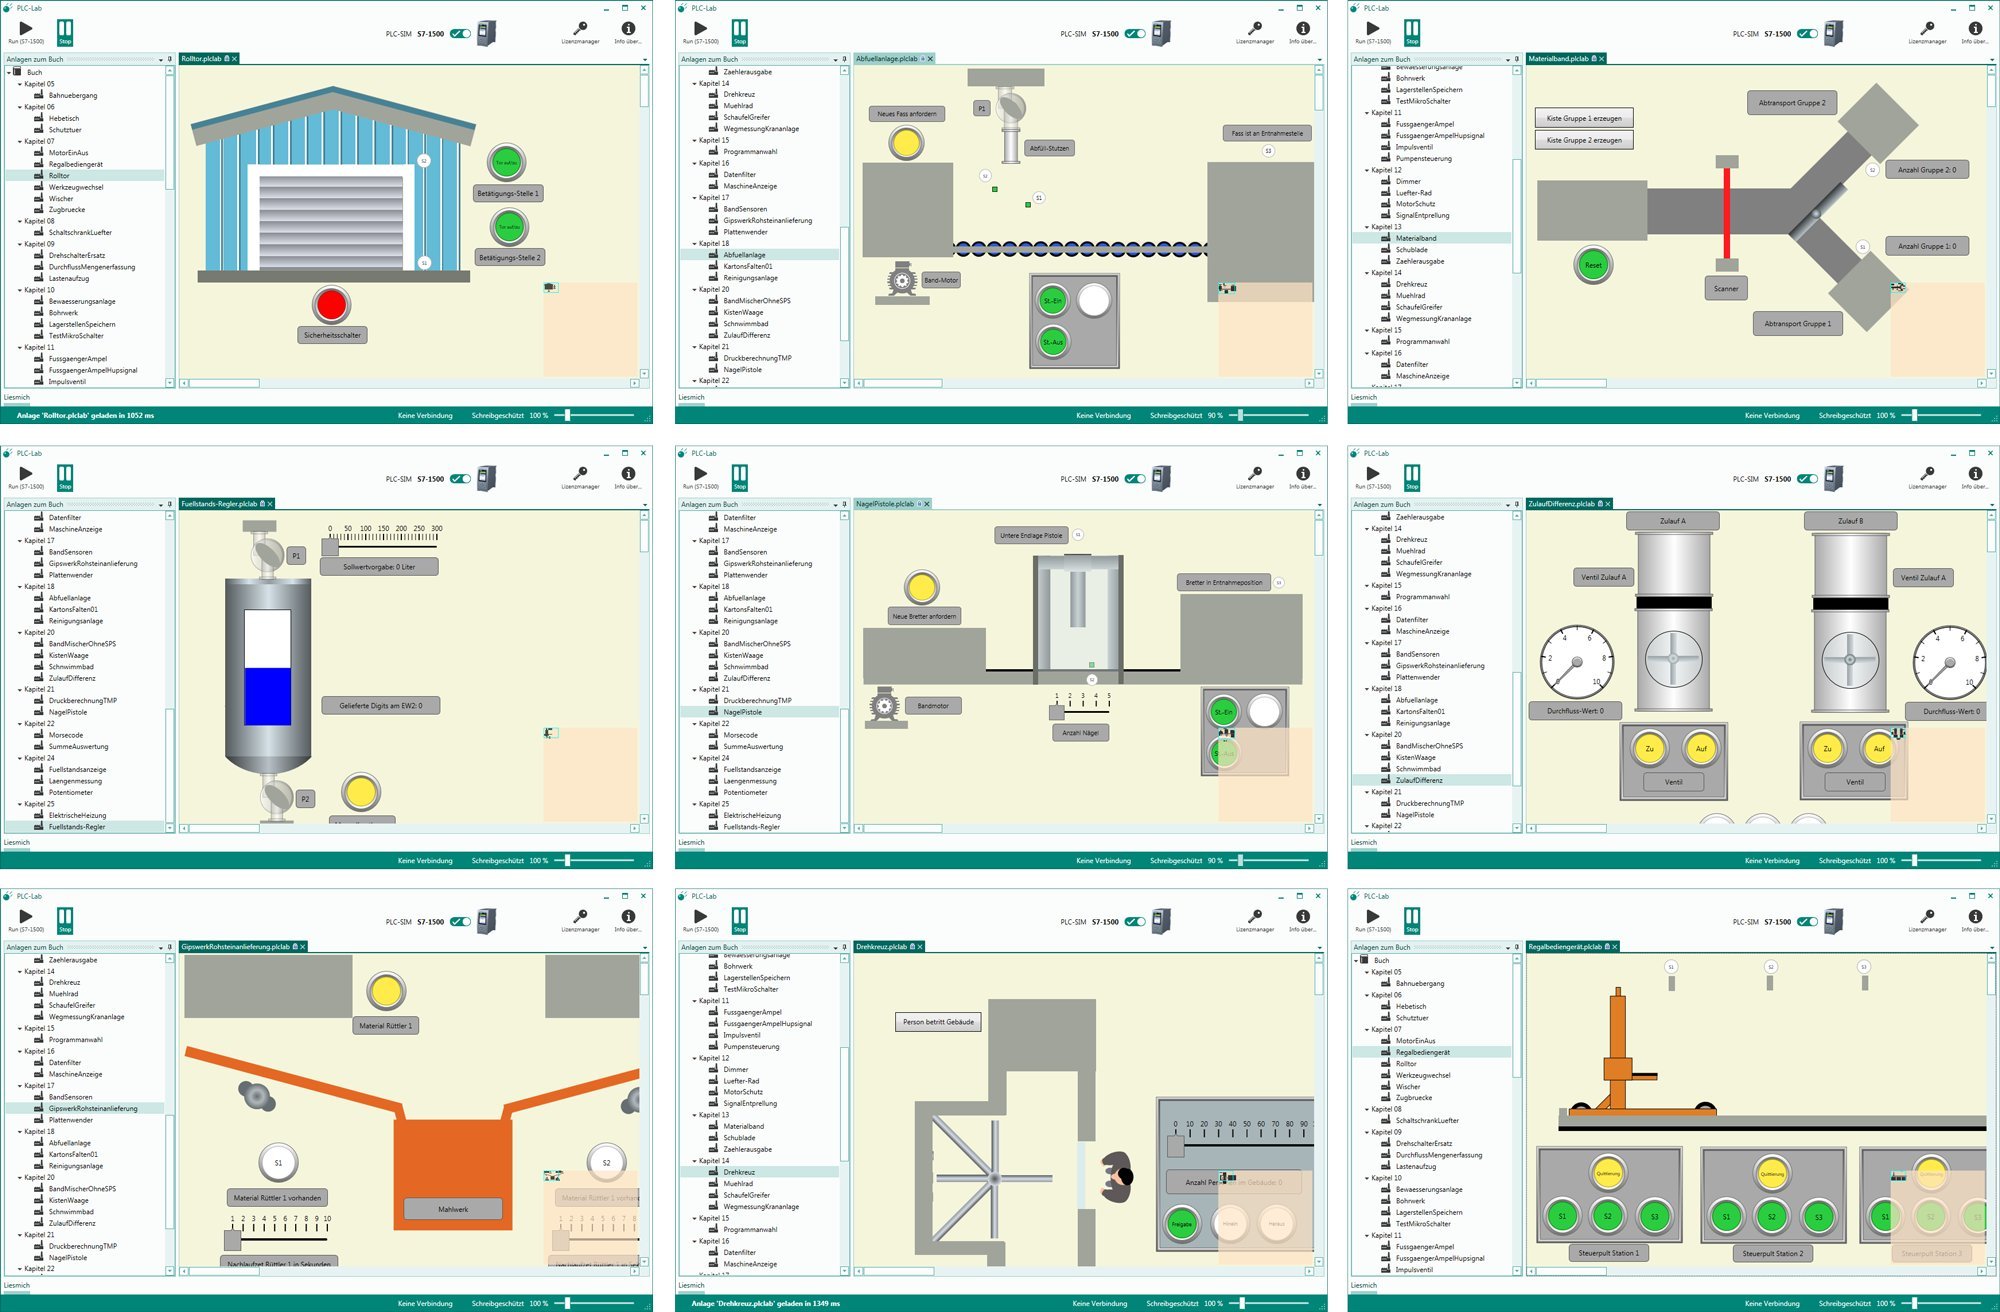Toggle PLC-SIM switch in the NagelPistole window
Screen dimensions: 2000x1312
1135,479
